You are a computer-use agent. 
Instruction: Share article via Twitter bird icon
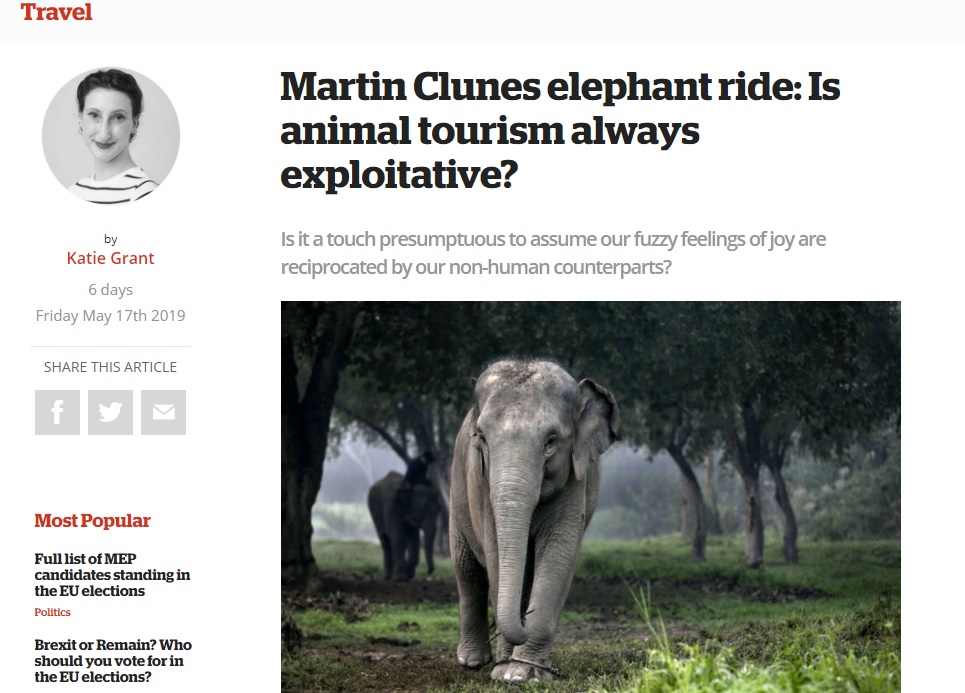(110, 412)
